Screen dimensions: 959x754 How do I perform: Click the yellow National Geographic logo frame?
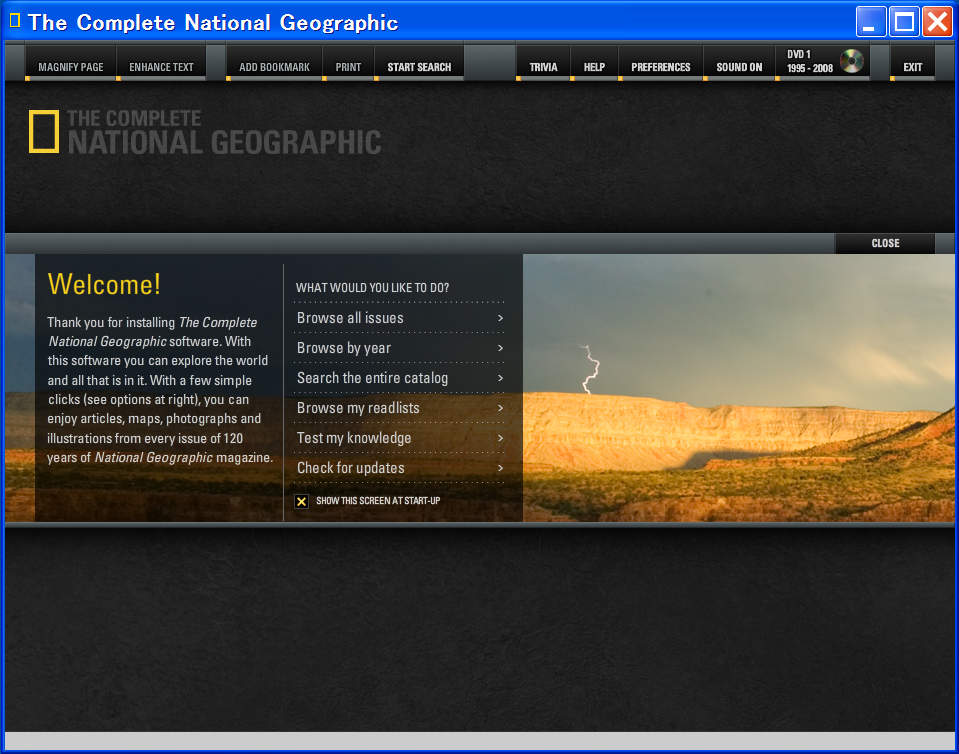tap(44, 131)
